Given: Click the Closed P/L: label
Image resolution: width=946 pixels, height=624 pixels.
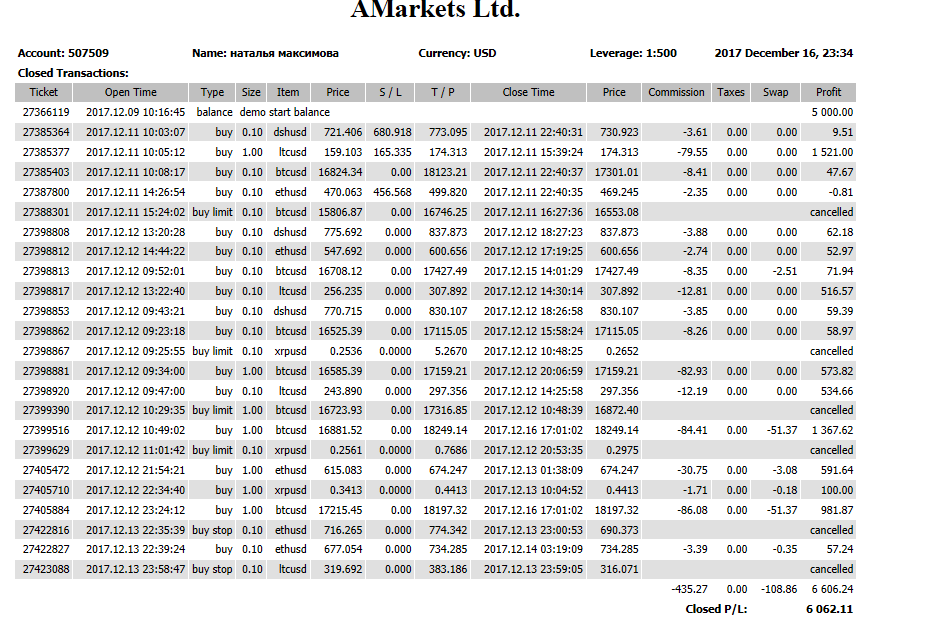Looking at the screenshot, I should [716, 609].
